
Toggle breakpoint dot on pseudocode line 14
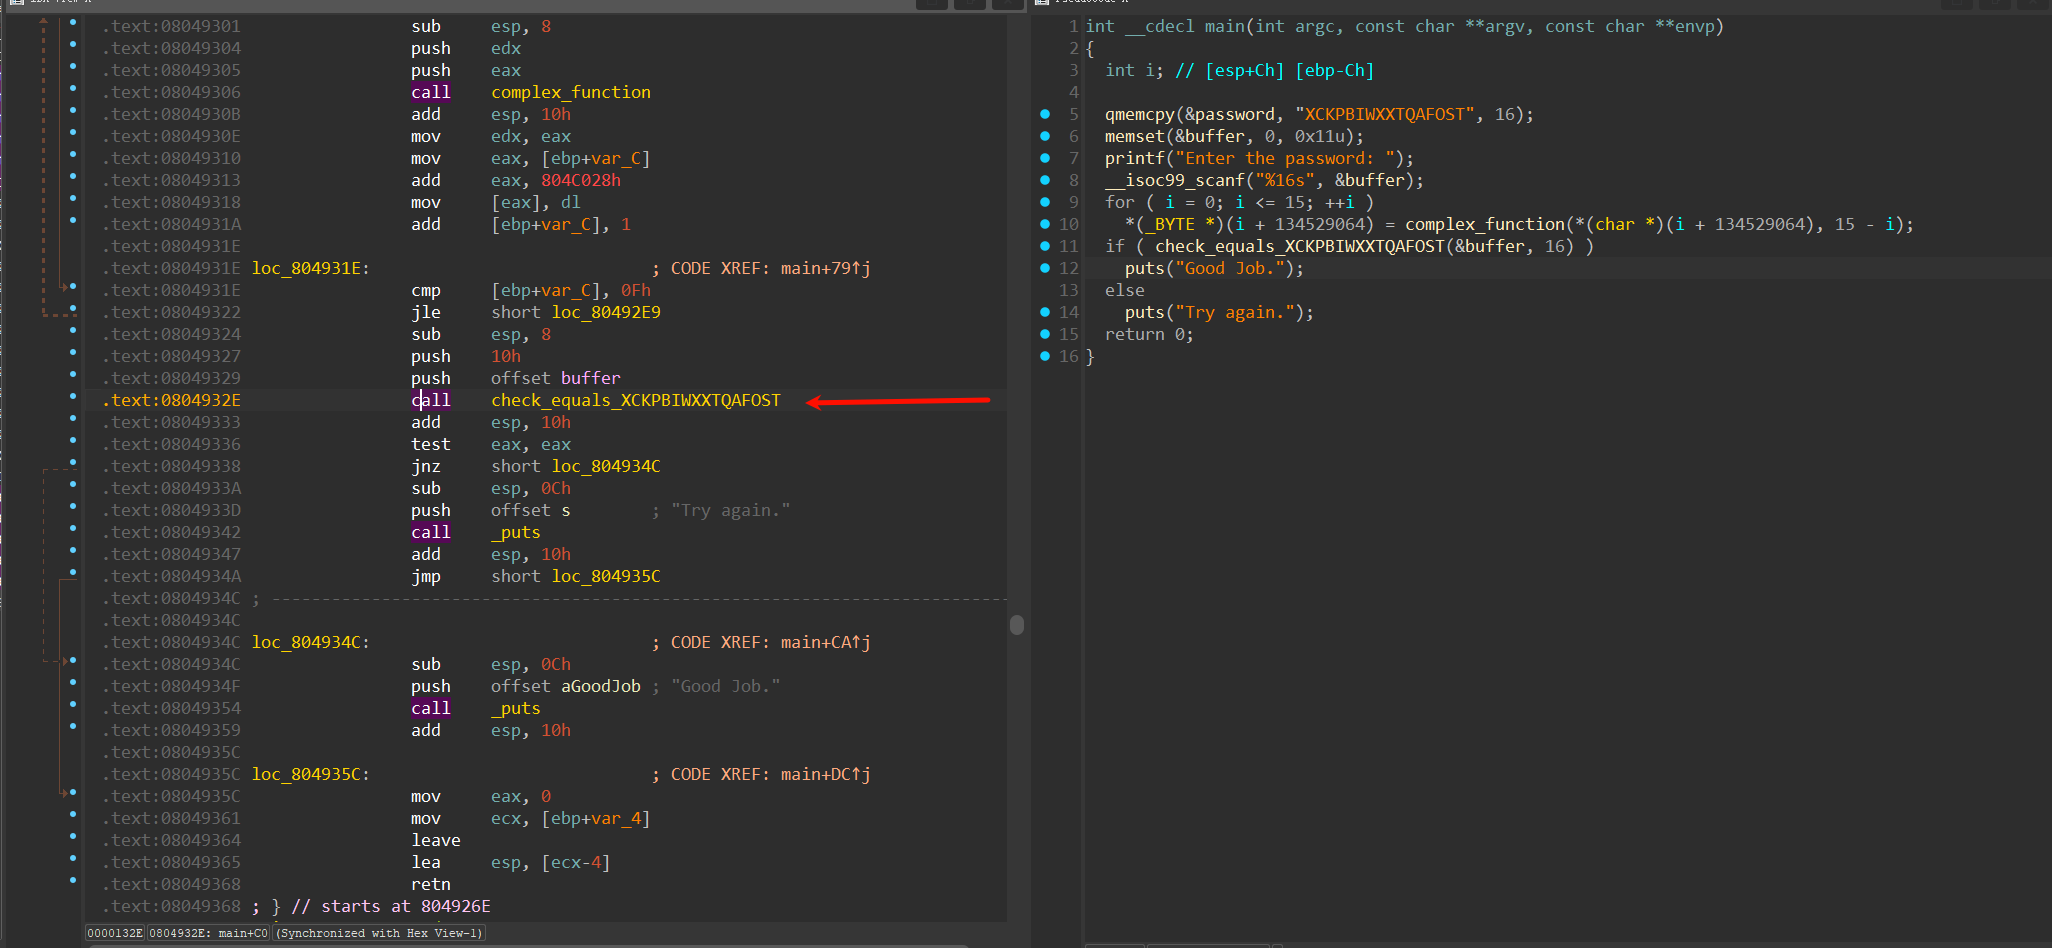(x=1045, y=312)
